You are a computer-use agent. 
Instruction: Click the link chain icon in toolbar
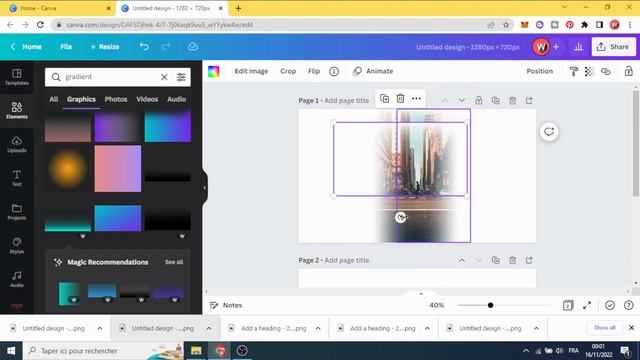coord(606,71)
